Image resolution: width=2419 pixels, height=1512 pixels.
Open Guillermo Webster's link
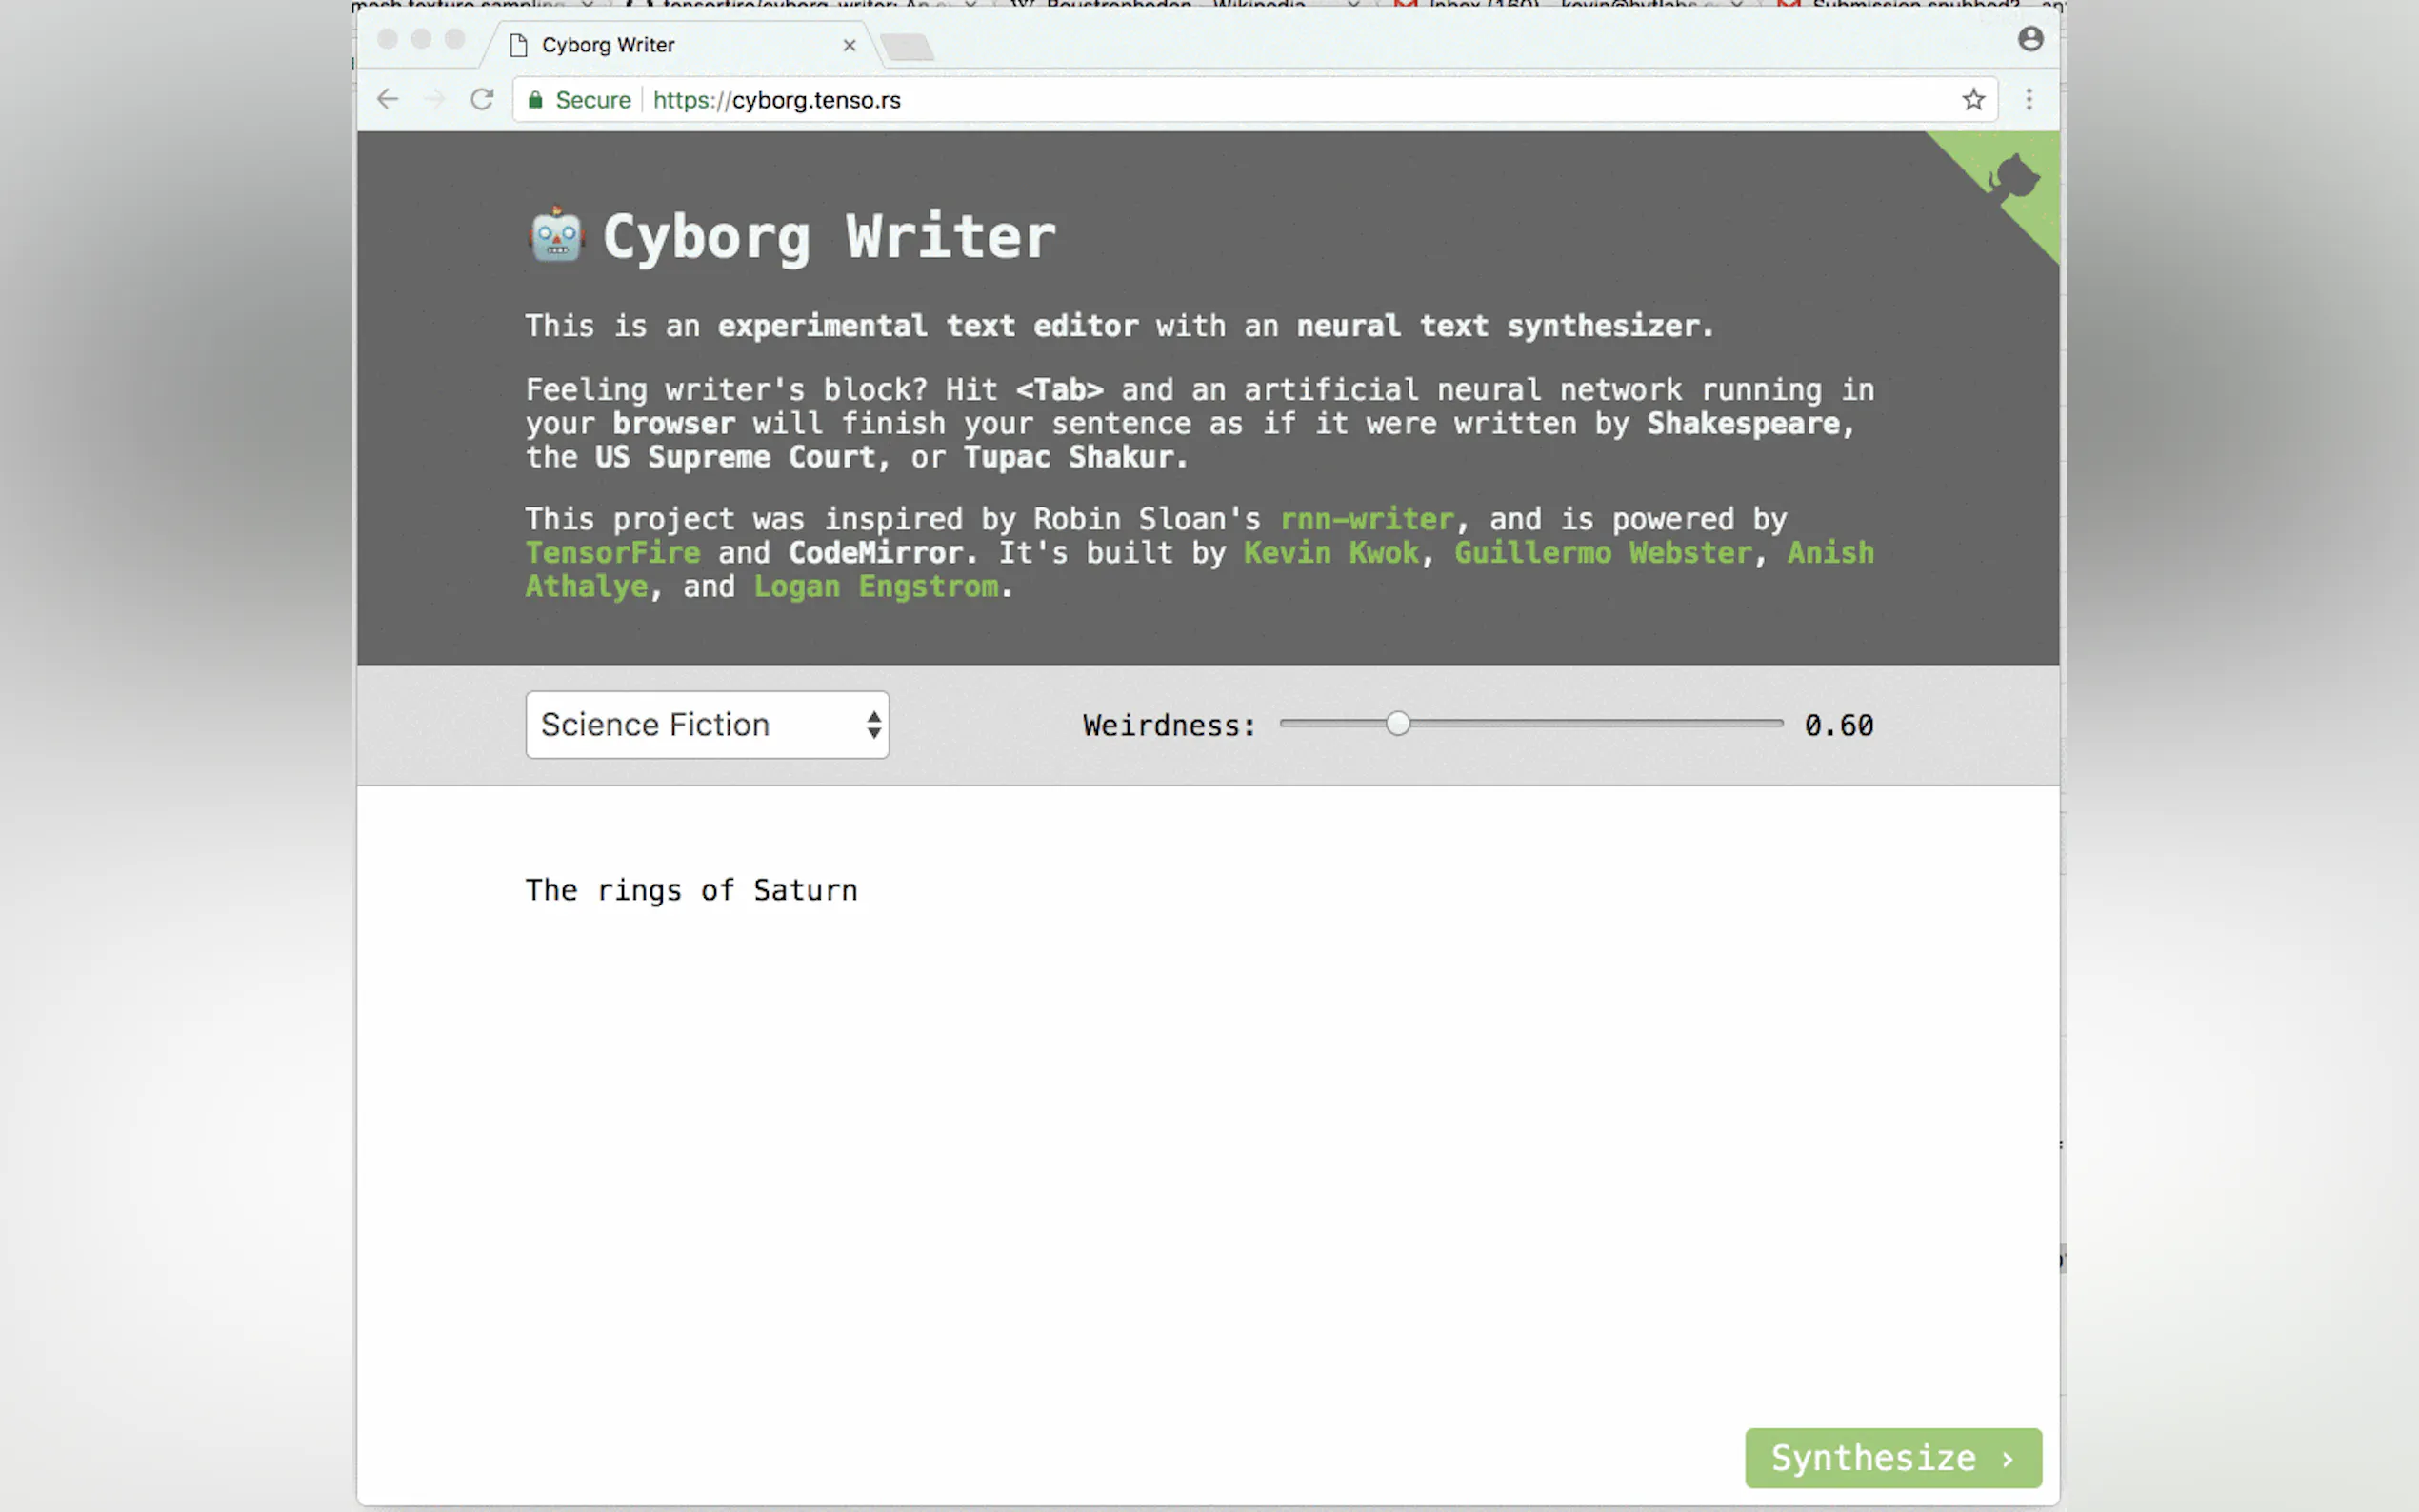coord(1602,553)
